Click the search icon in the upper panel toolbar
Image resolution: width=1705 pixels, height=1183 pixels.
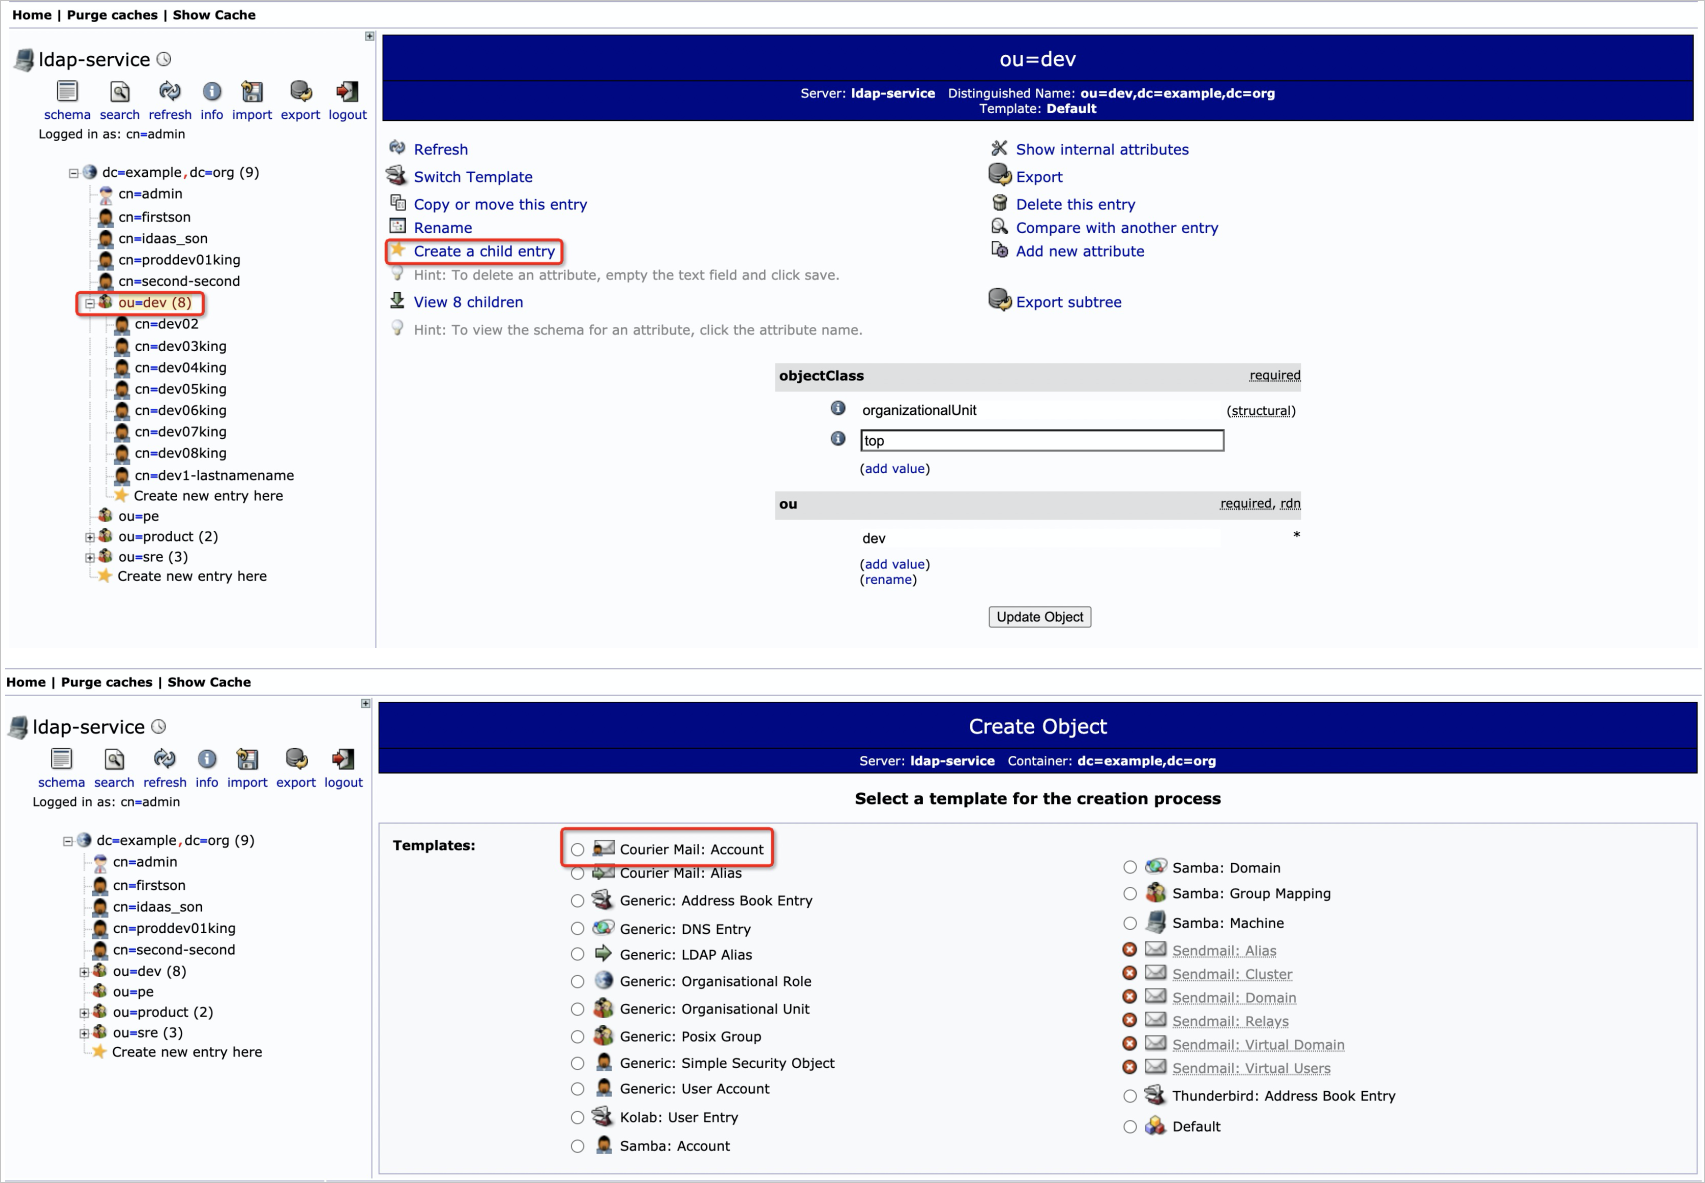coord(120,91)
